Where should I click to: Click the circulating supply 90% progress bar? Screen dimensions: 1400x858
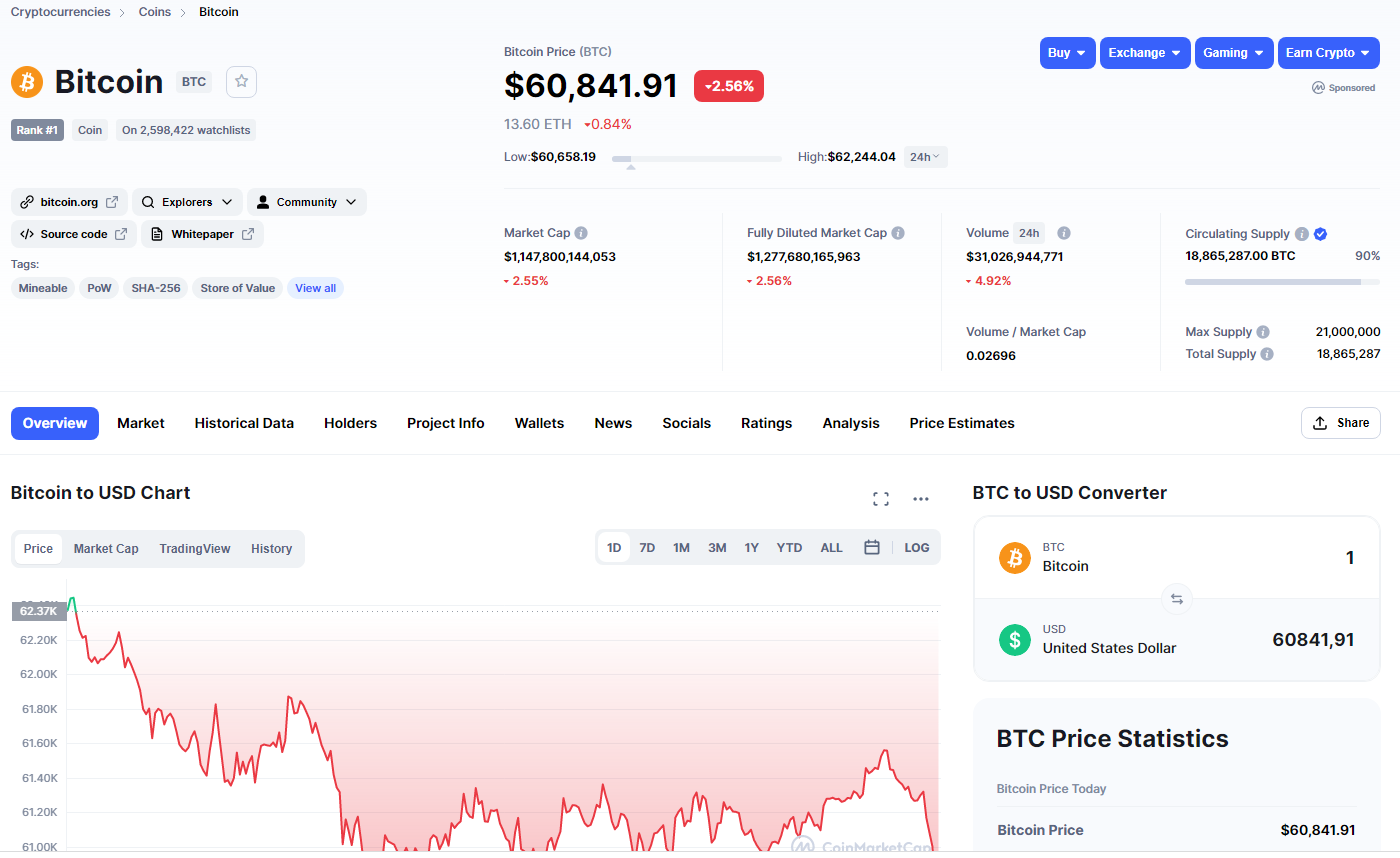click(1283, 282)
